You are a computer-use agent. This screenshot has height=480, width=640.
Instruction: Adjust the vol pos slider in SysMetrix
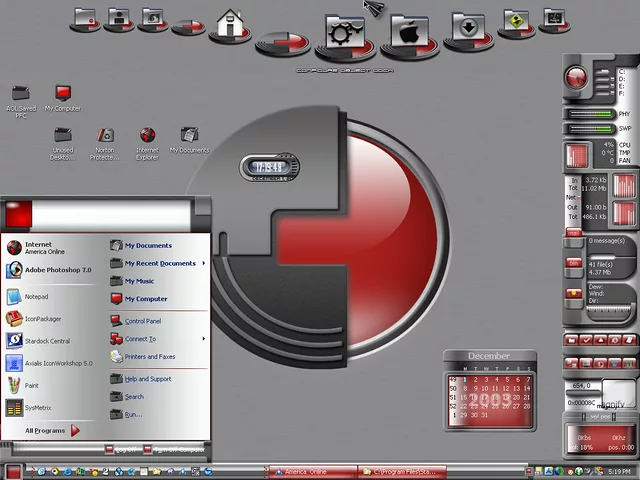click(x=600, y=417)
